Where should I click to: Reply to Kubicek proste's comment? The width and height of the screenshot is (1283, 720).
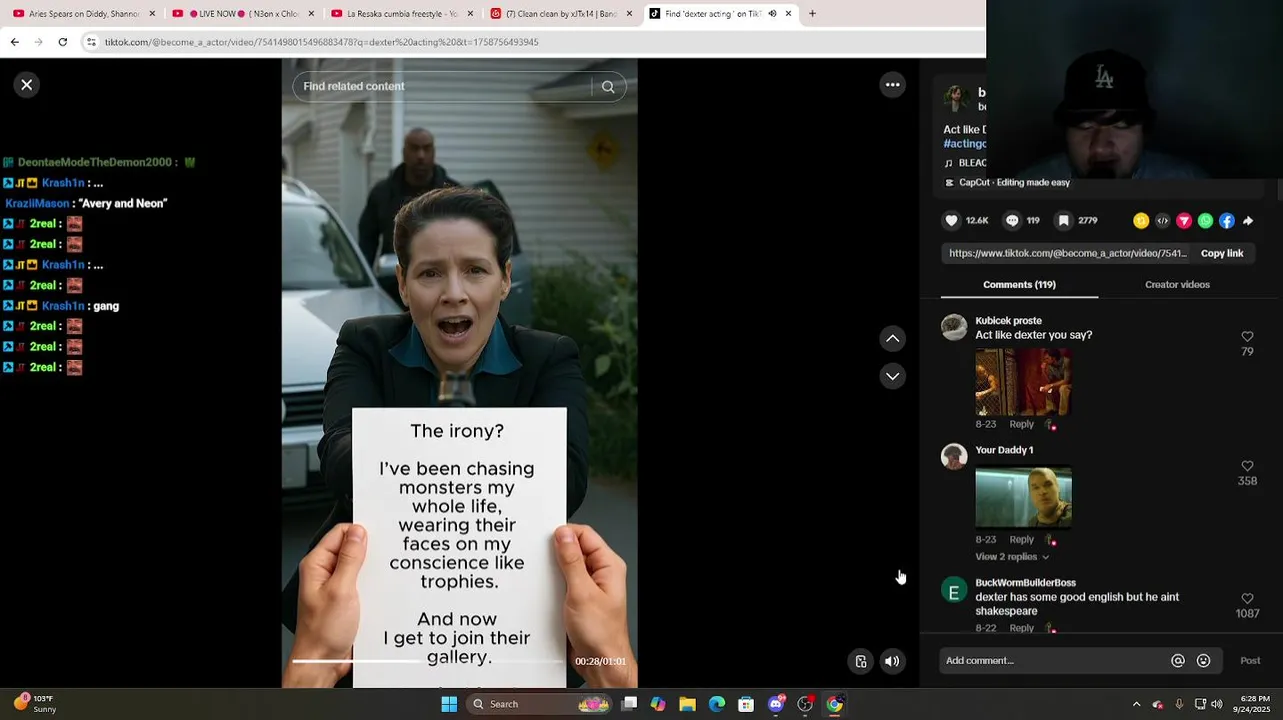coord(1021,424)
